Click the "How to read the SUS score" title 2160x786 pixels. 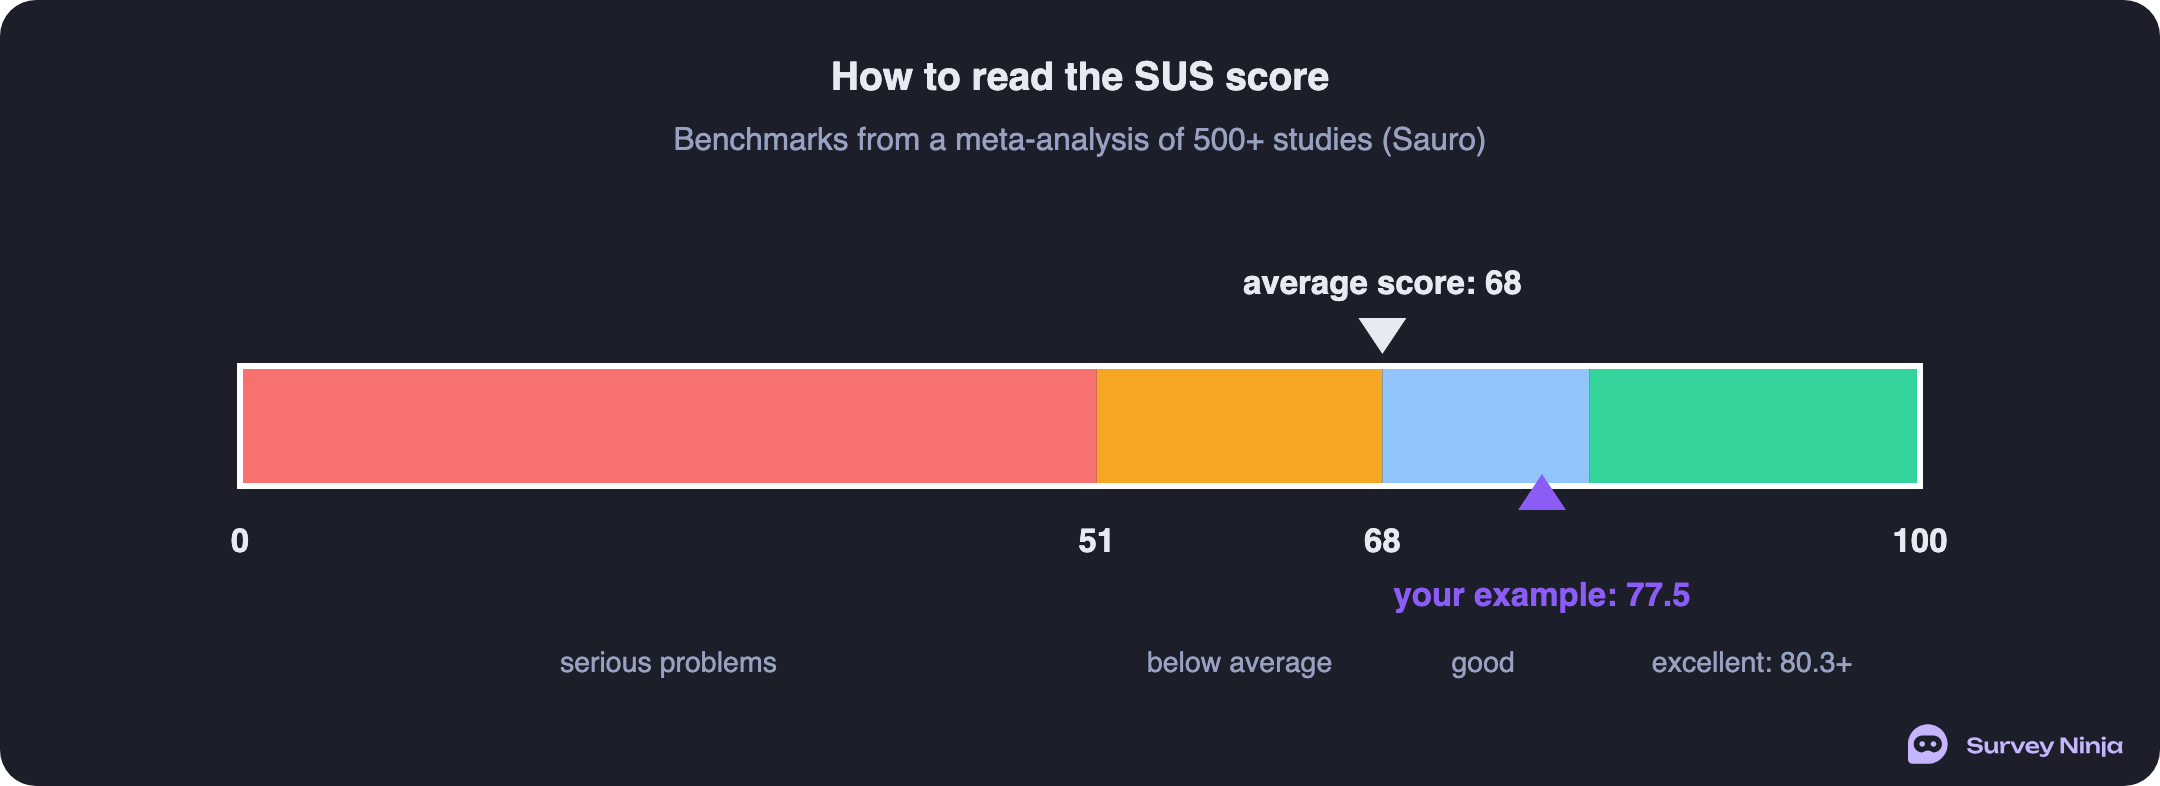click(1080, 77)
